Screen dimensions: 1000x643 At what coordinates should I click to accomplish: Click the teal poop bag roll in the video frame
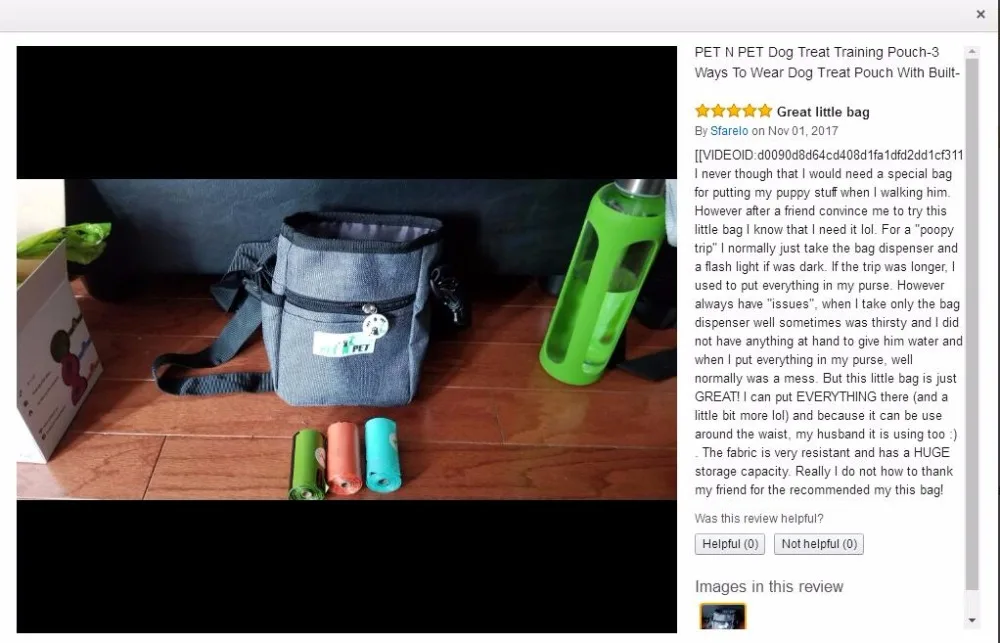click(383, 454)
